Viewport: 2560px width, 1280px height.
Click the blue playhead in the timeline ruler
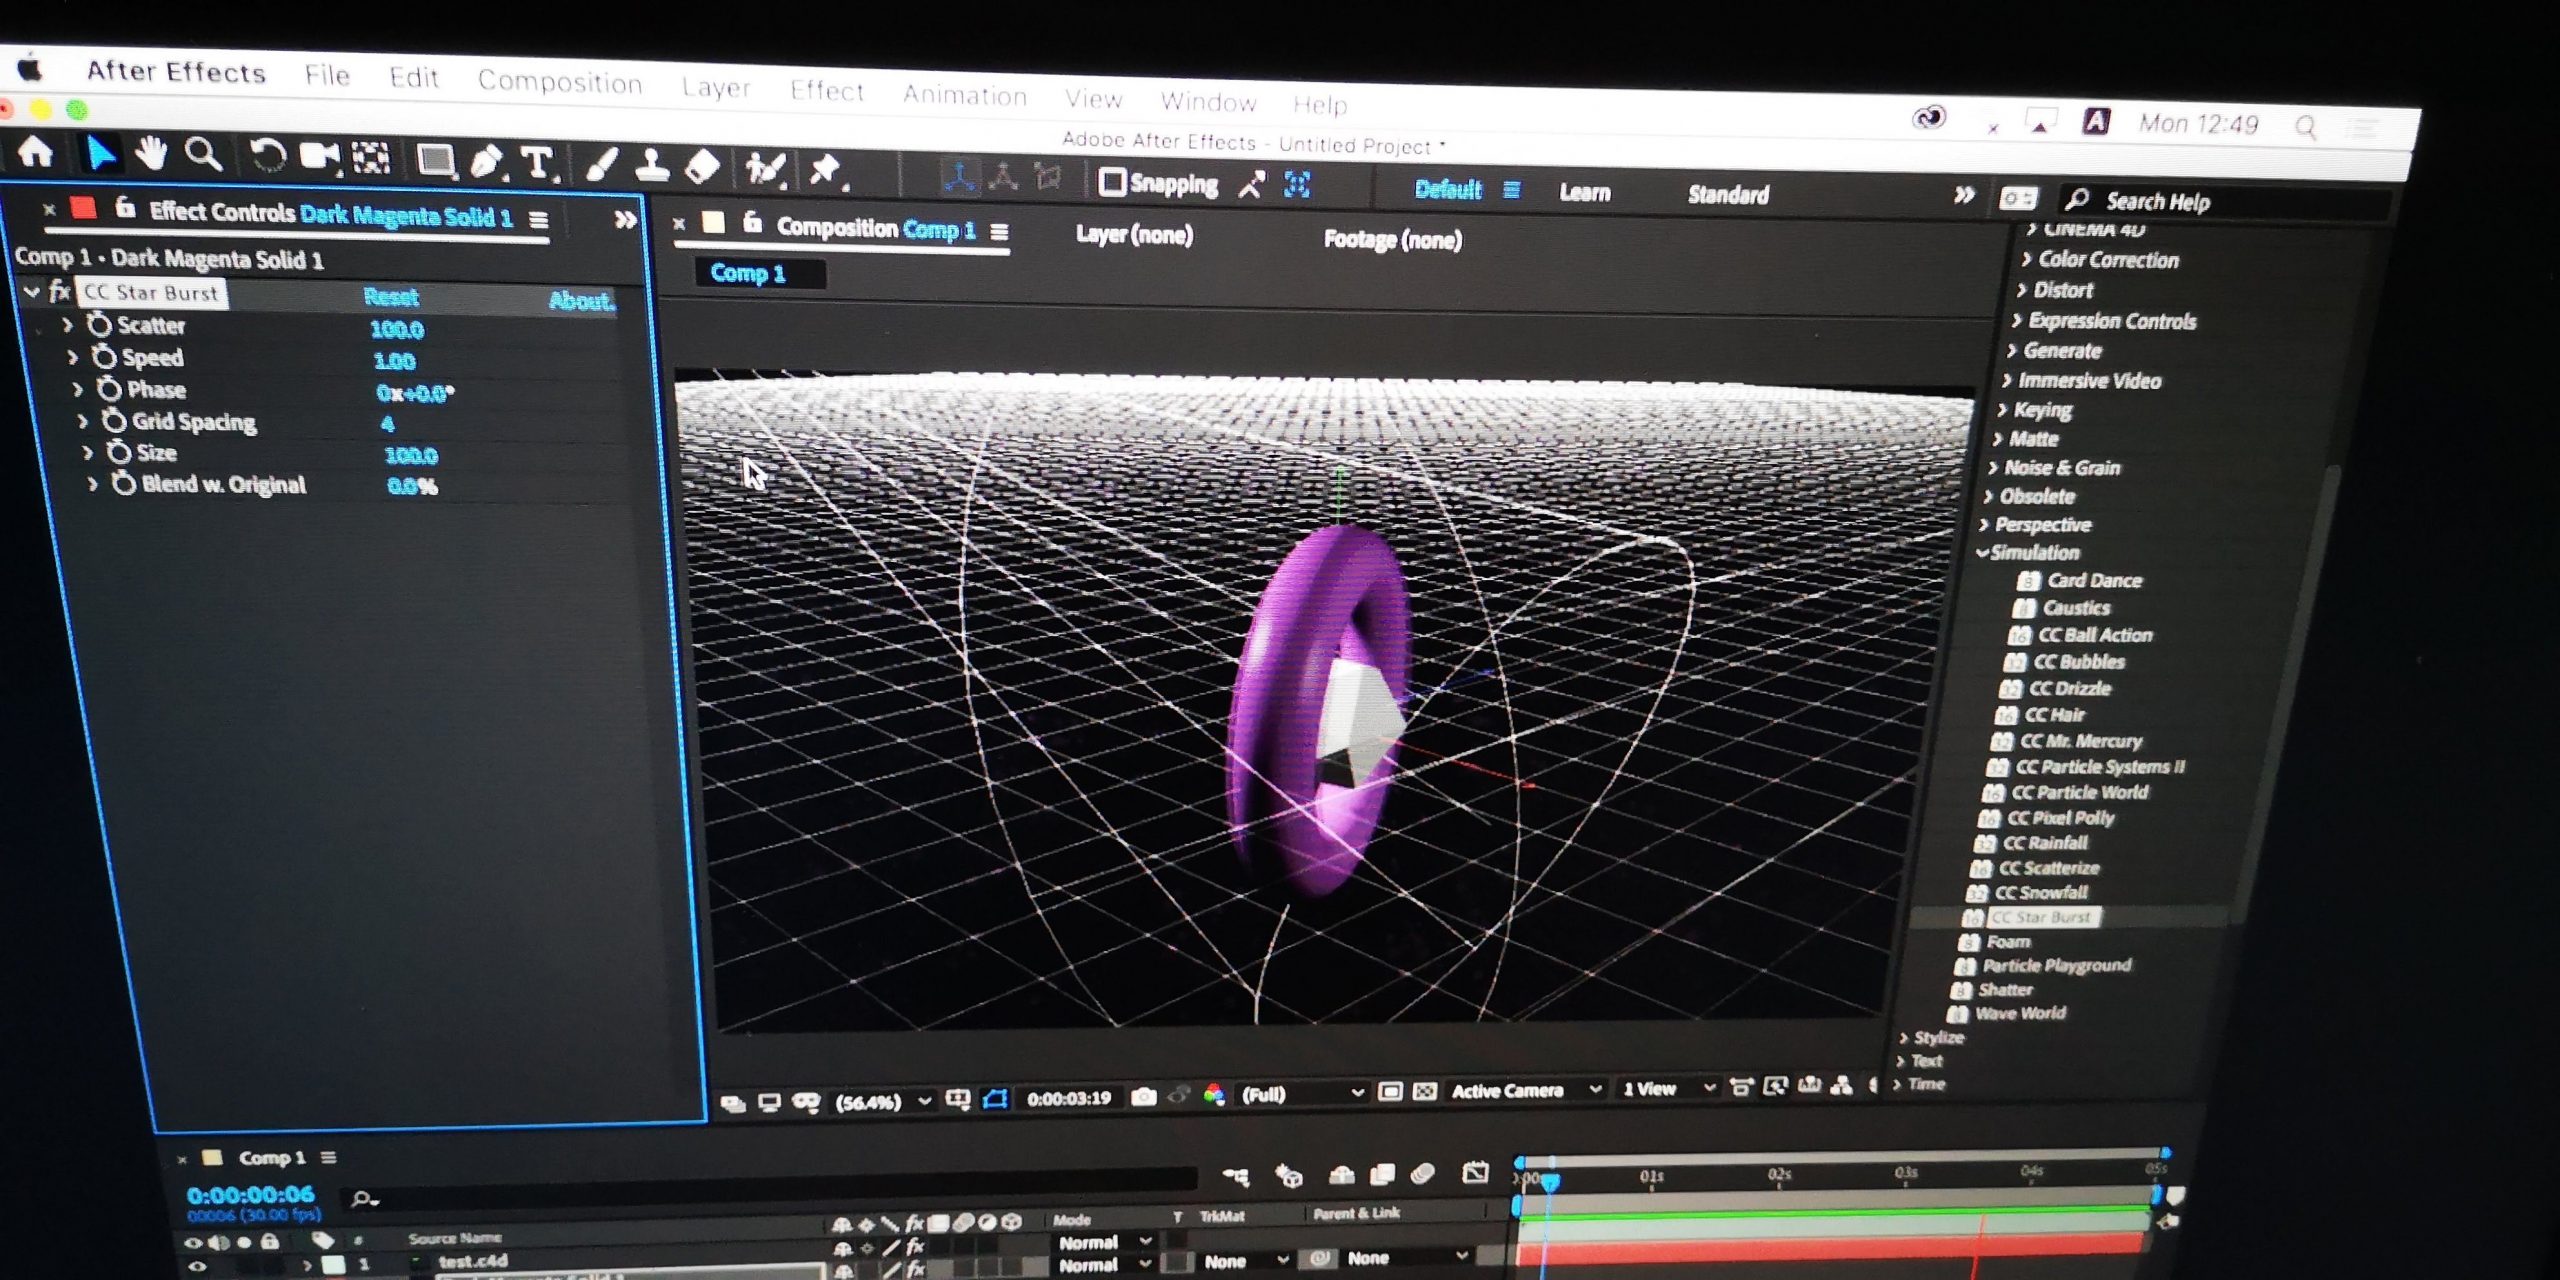[x=1550, y=1182]
